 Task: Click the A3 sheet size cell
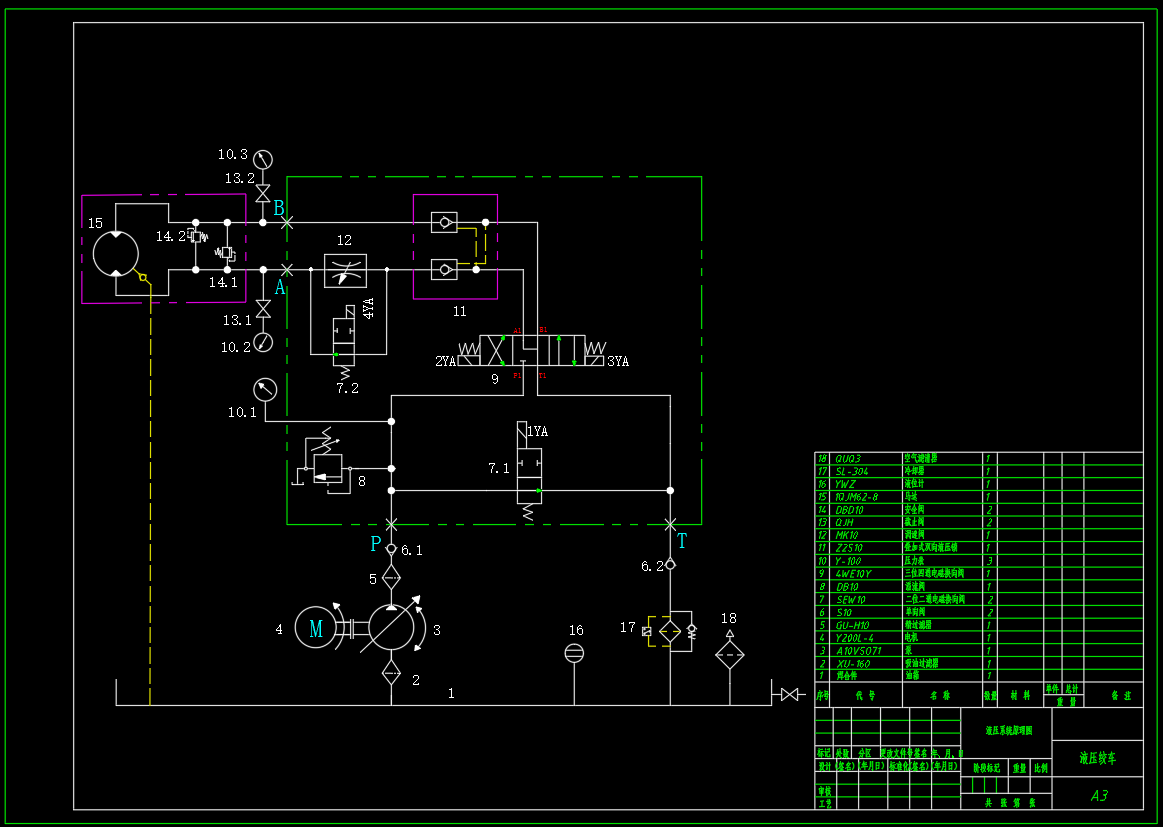(x=1100, y=797)
